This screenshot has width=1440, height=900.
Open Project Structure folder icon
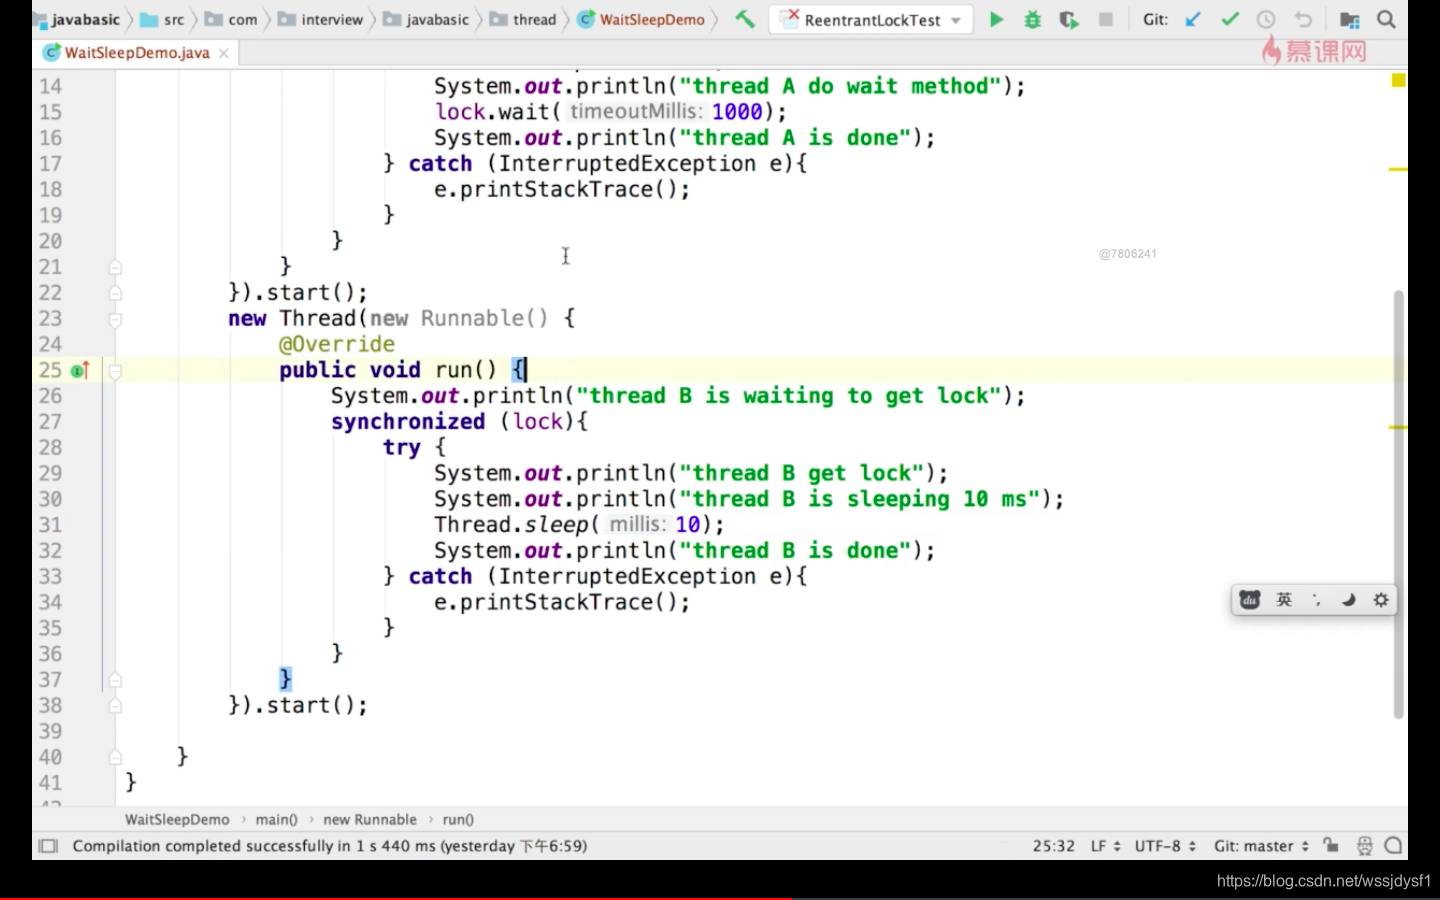[1349, 19]
